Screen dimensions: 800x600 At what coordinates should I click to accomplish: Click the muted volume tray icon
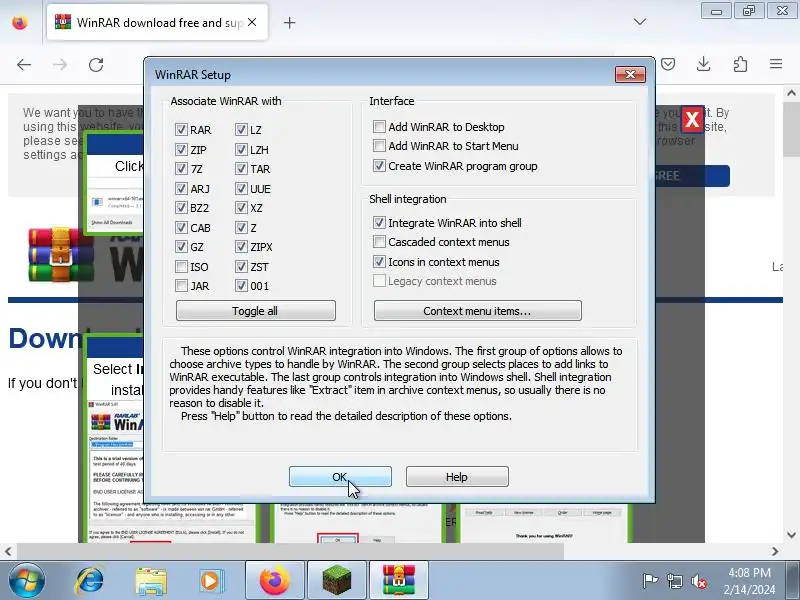pyautogui.click(x=698, y=581)
